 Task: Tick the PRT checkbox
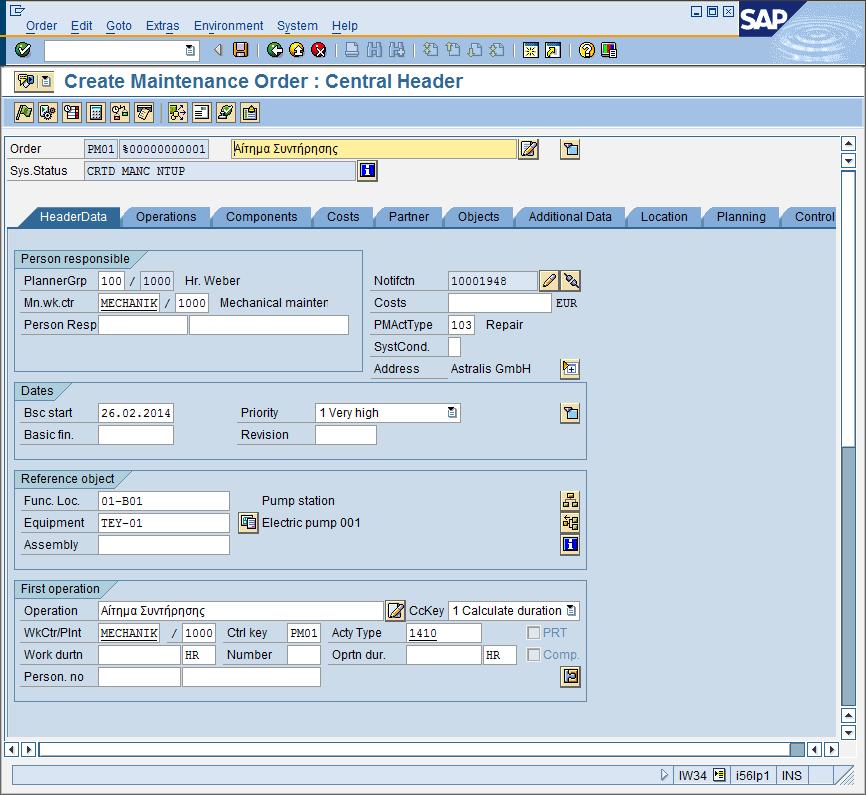[x=534, y=633]
